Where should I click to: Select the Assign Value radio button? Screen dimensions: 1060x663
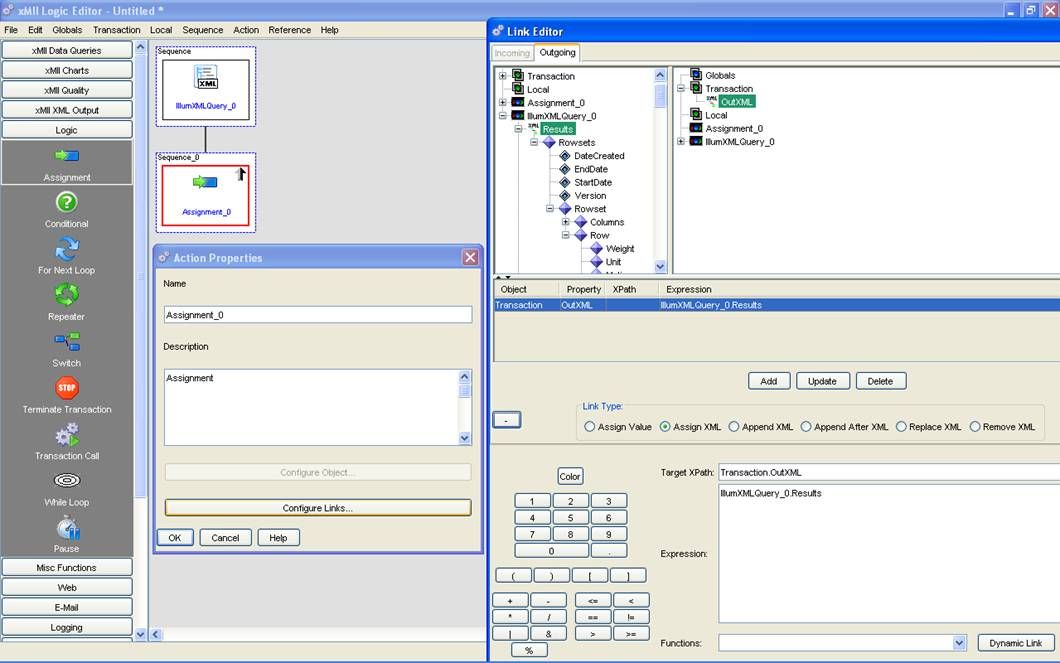tap(589, 426)
